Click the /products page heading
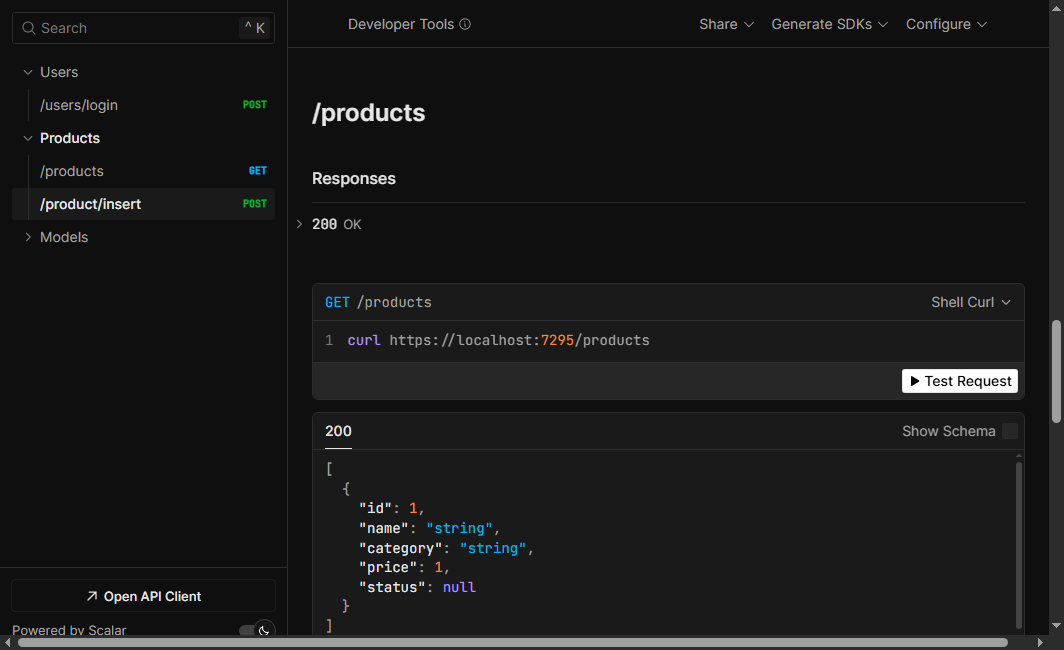This screenshot has height=650, width=1064. (368, 113)
